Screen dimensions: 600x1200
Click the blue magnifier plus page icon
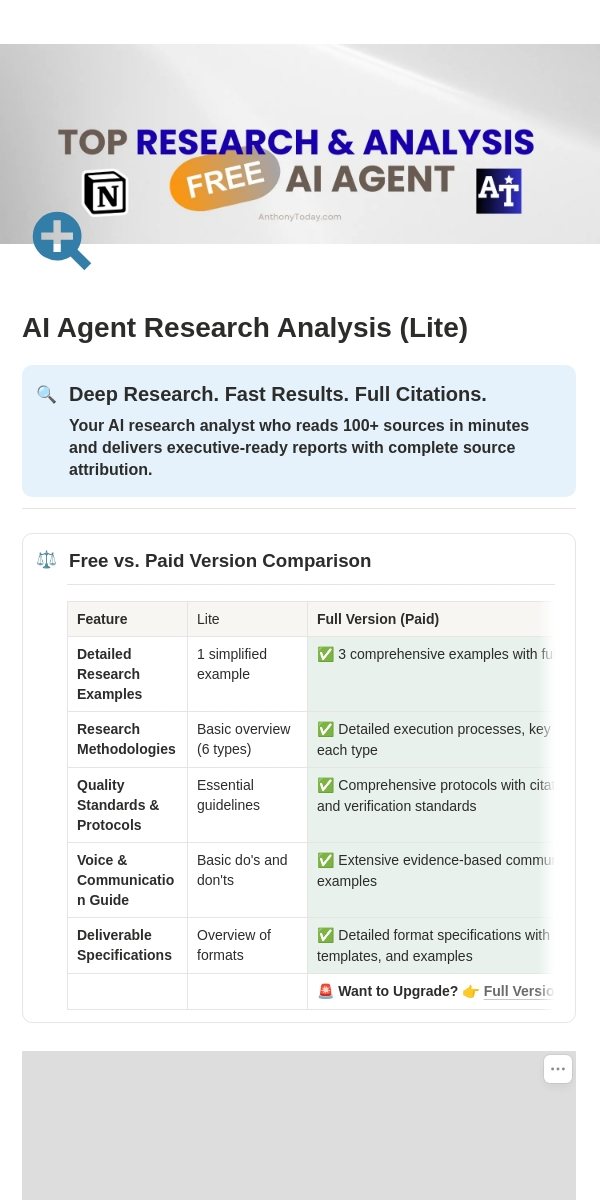coord(61,240)
